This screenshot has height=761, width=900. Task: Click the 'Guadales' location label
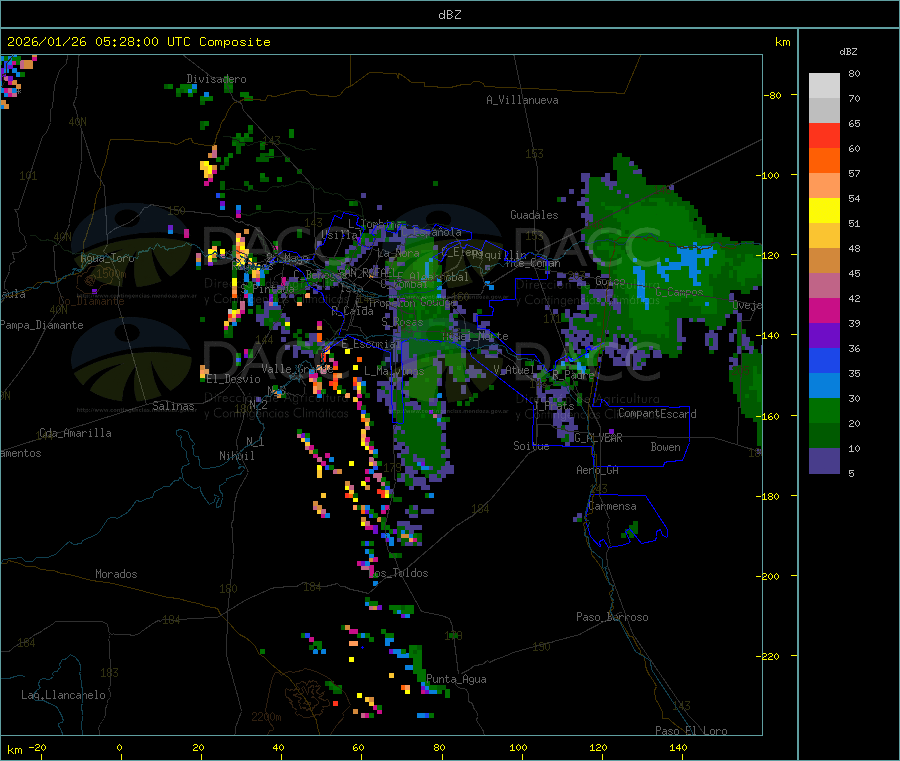click(x=534, y=215)
